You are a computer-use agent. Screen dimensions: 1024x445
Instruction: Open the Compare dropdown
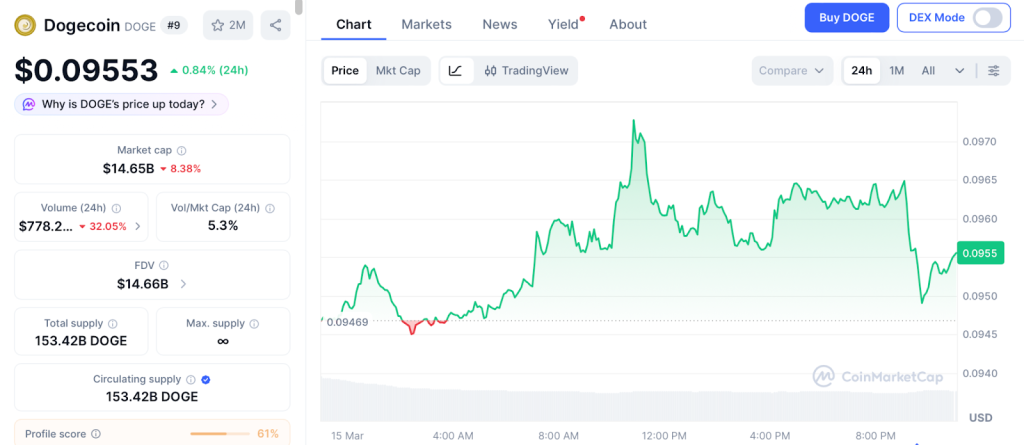pyautogui.click(x=792, y=71)
